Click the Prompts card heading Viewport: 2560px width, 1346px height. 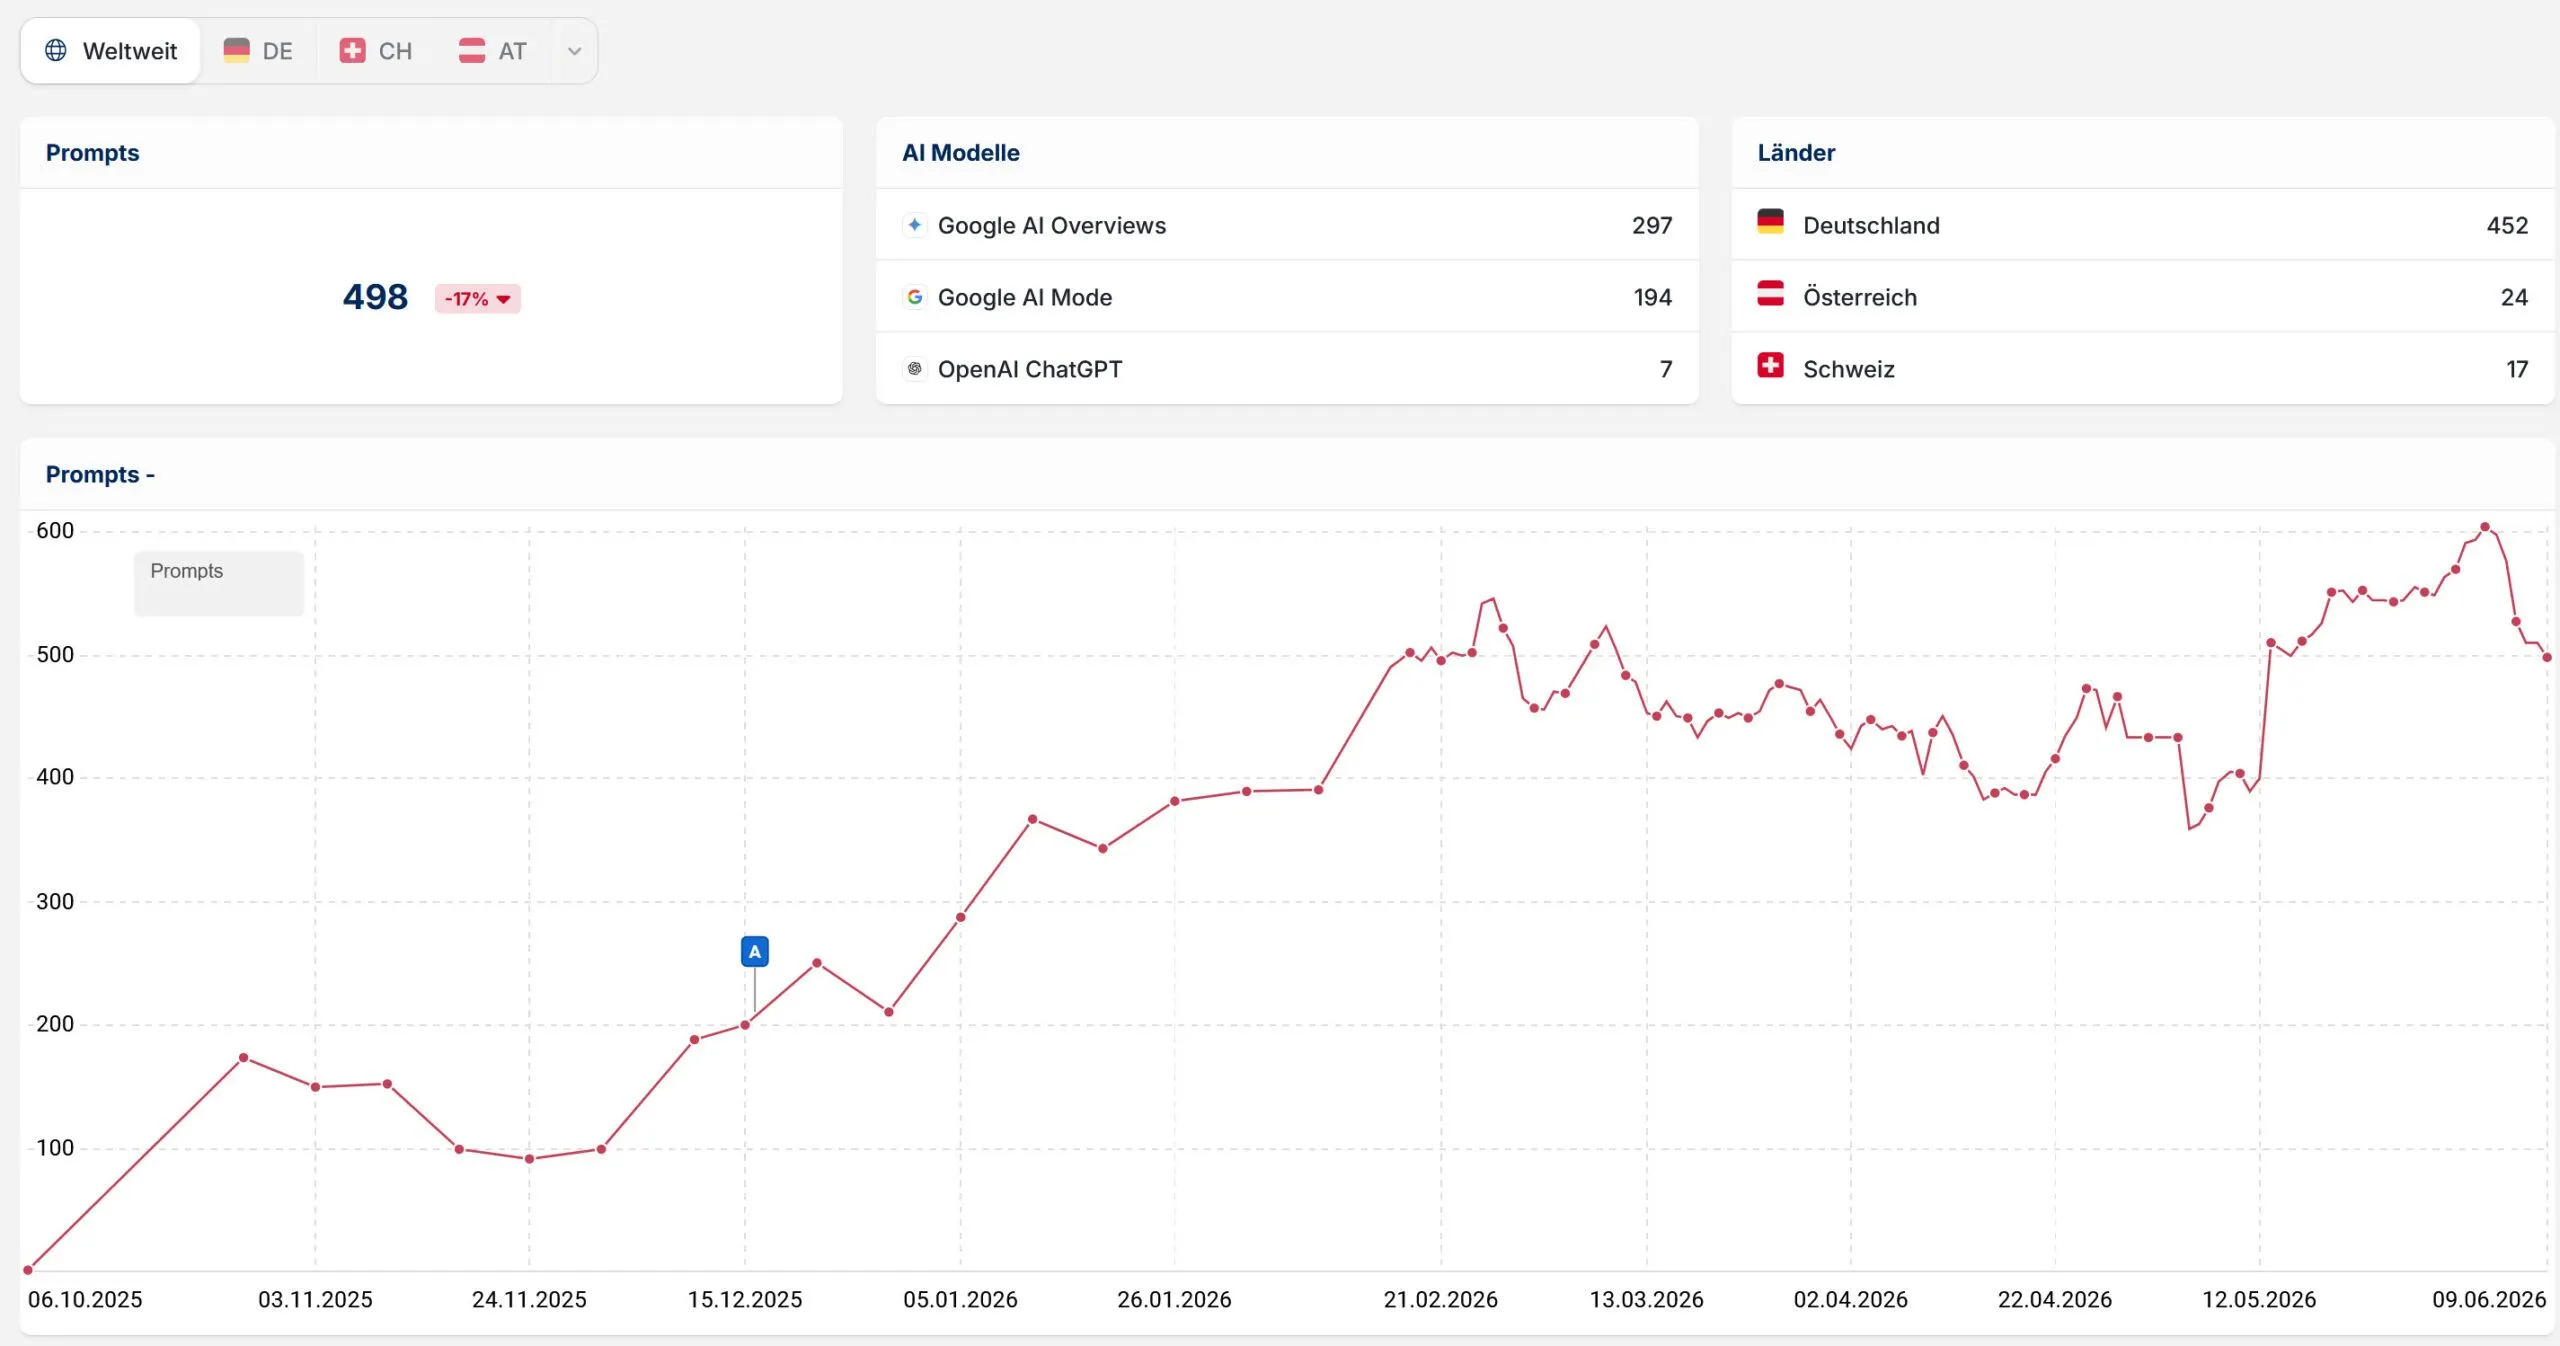[x=92, y=153]
